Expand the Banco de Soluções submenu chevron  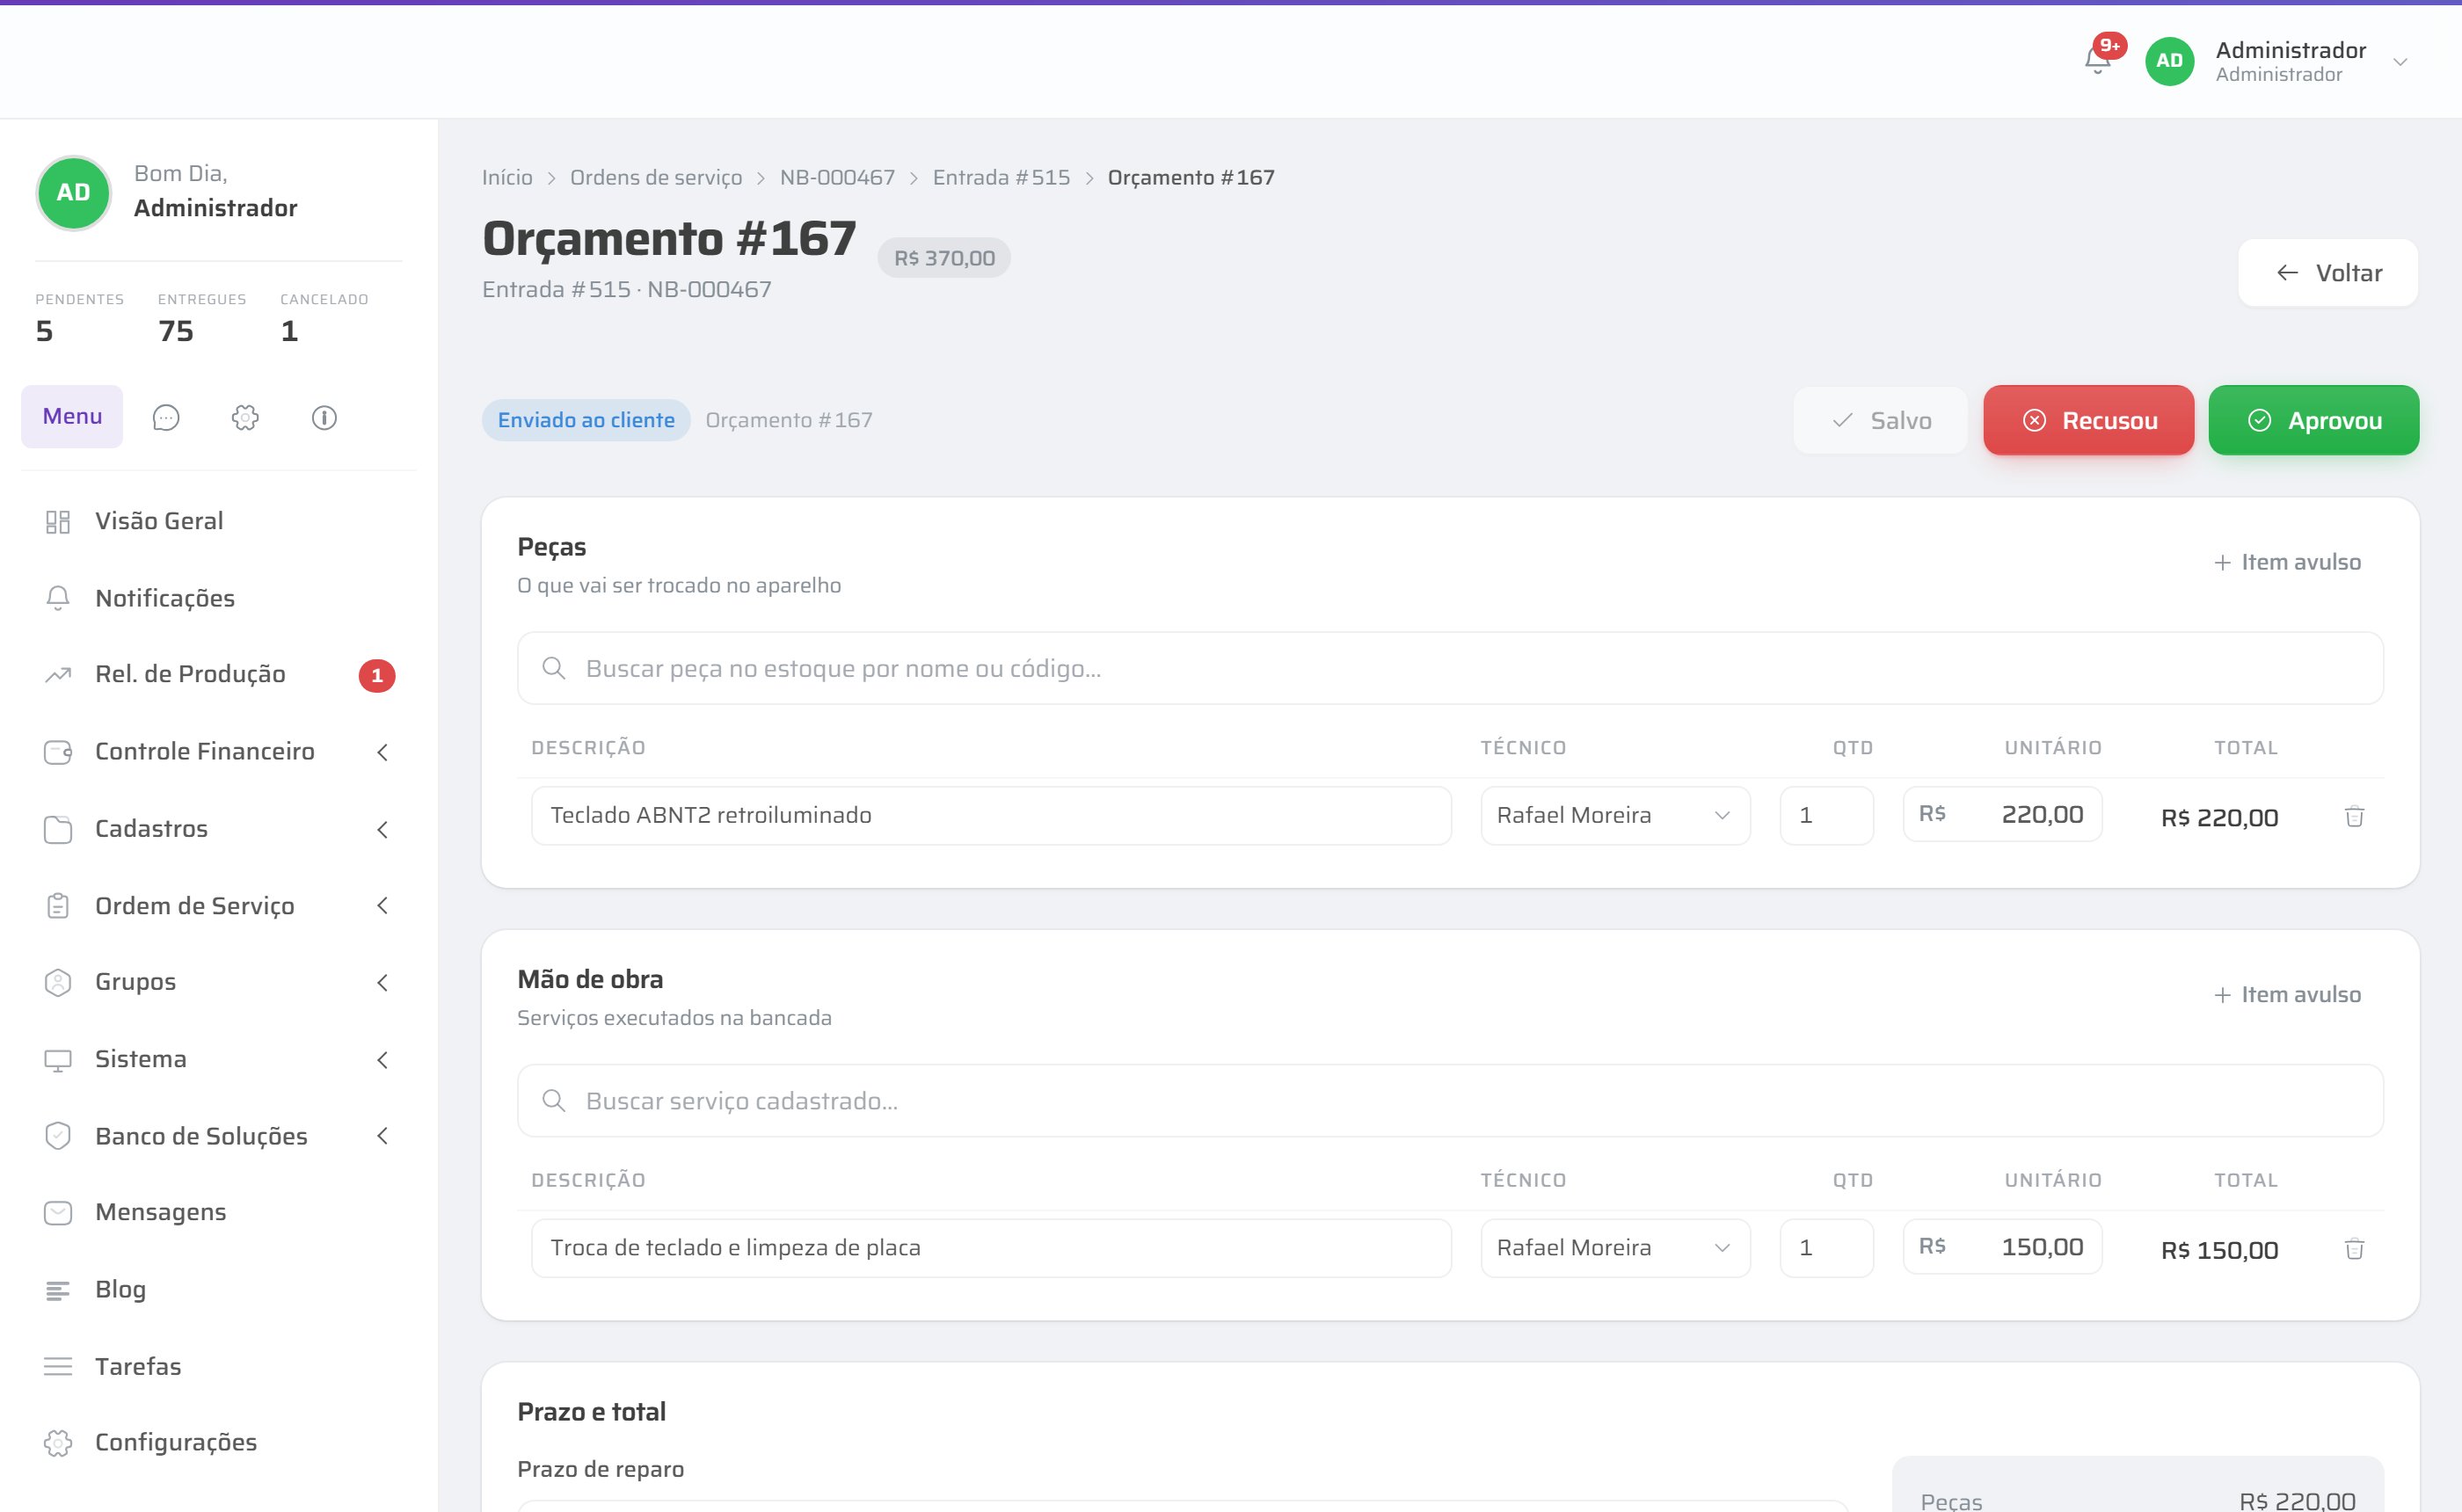point(382,1136)
